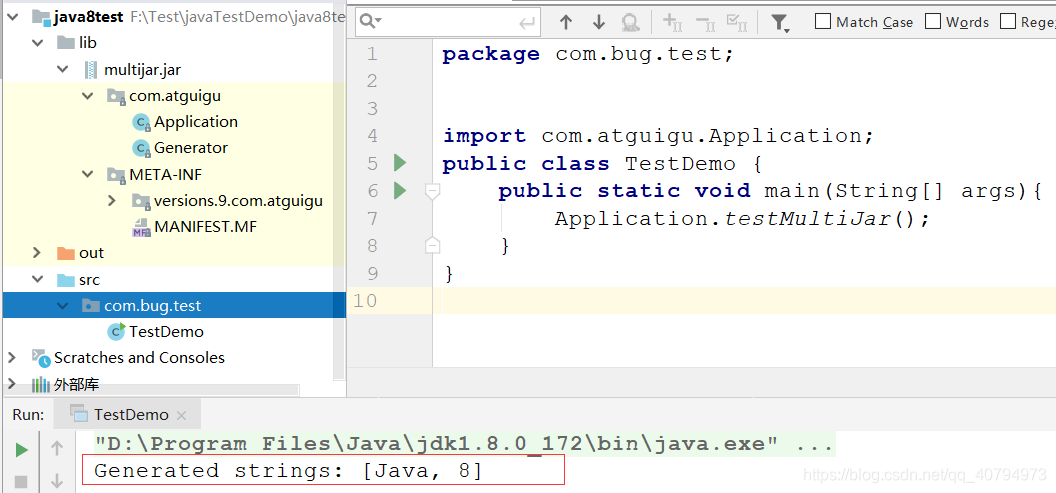The image size is (1056, 493).
Task: Click the Up stack trace arrow in Run panel
Action: [x=57, y=447]
